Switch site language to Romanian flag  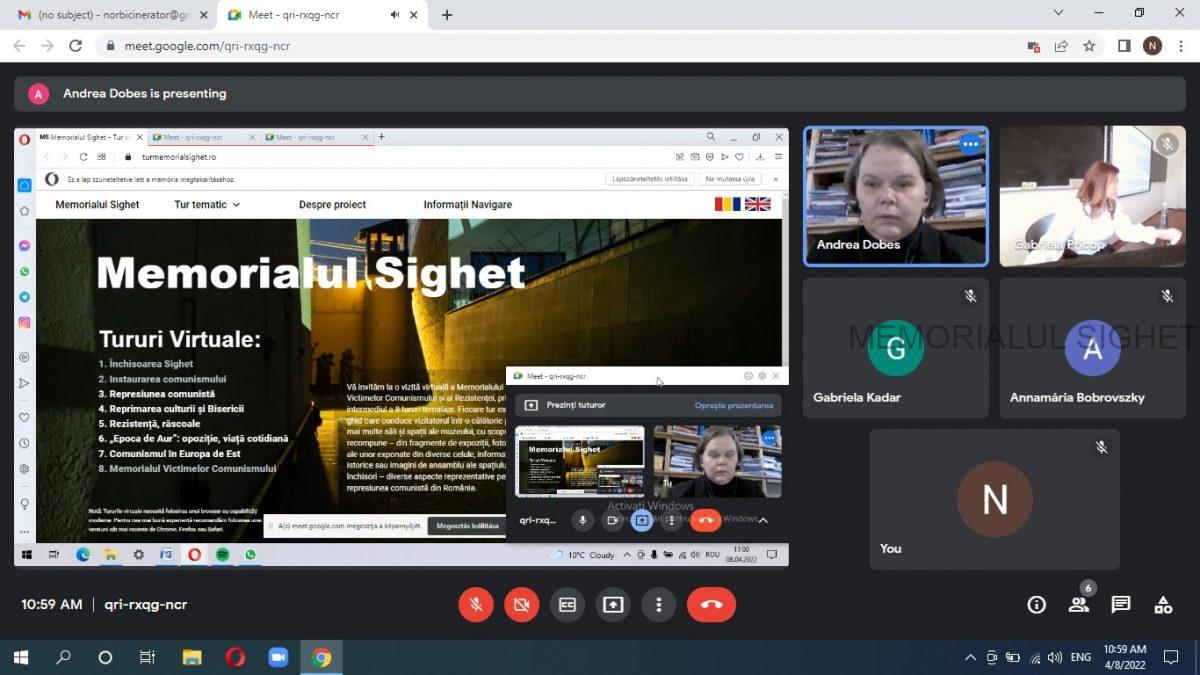[x=727, y=204]
